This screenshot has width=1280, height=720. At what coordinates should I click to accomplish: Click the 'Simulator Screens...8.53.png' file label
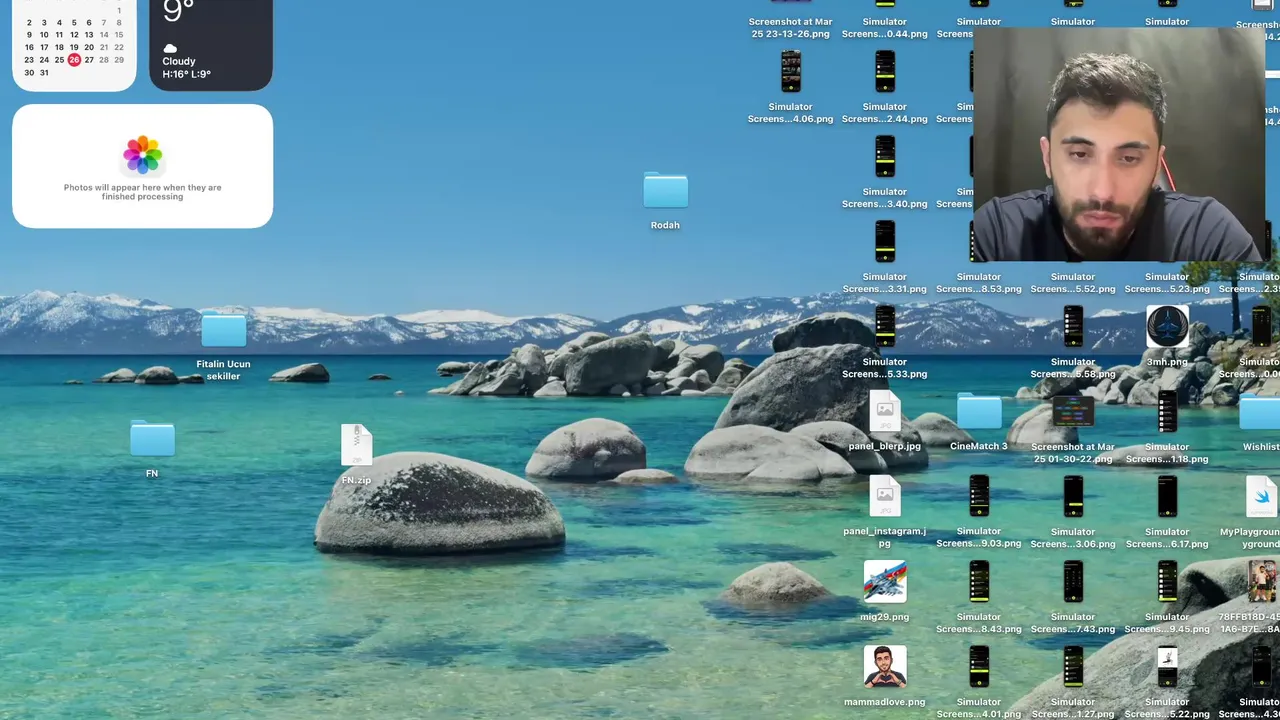979,283
